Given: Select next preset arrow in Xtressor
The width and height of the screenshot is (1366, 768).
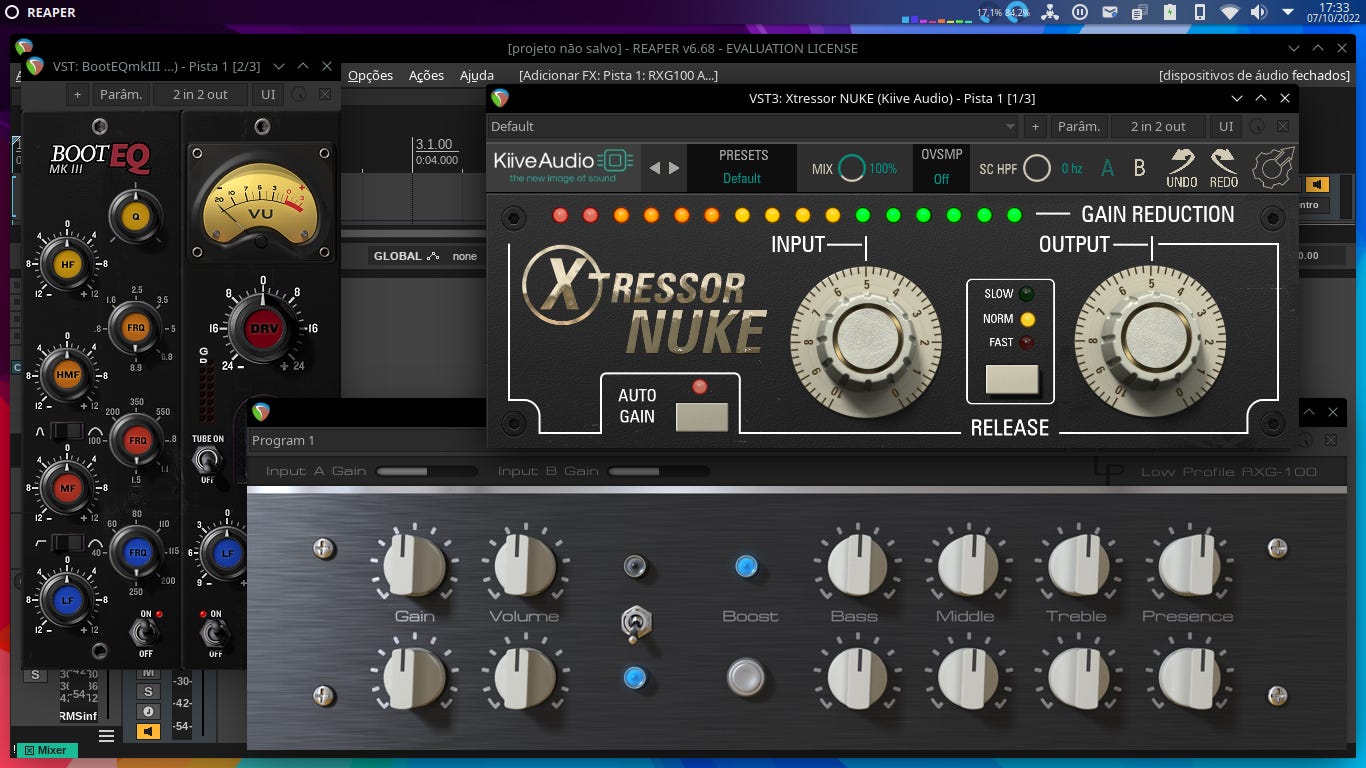Looking at the screenshot, I should pyautogui.click(x=674, y=168).
